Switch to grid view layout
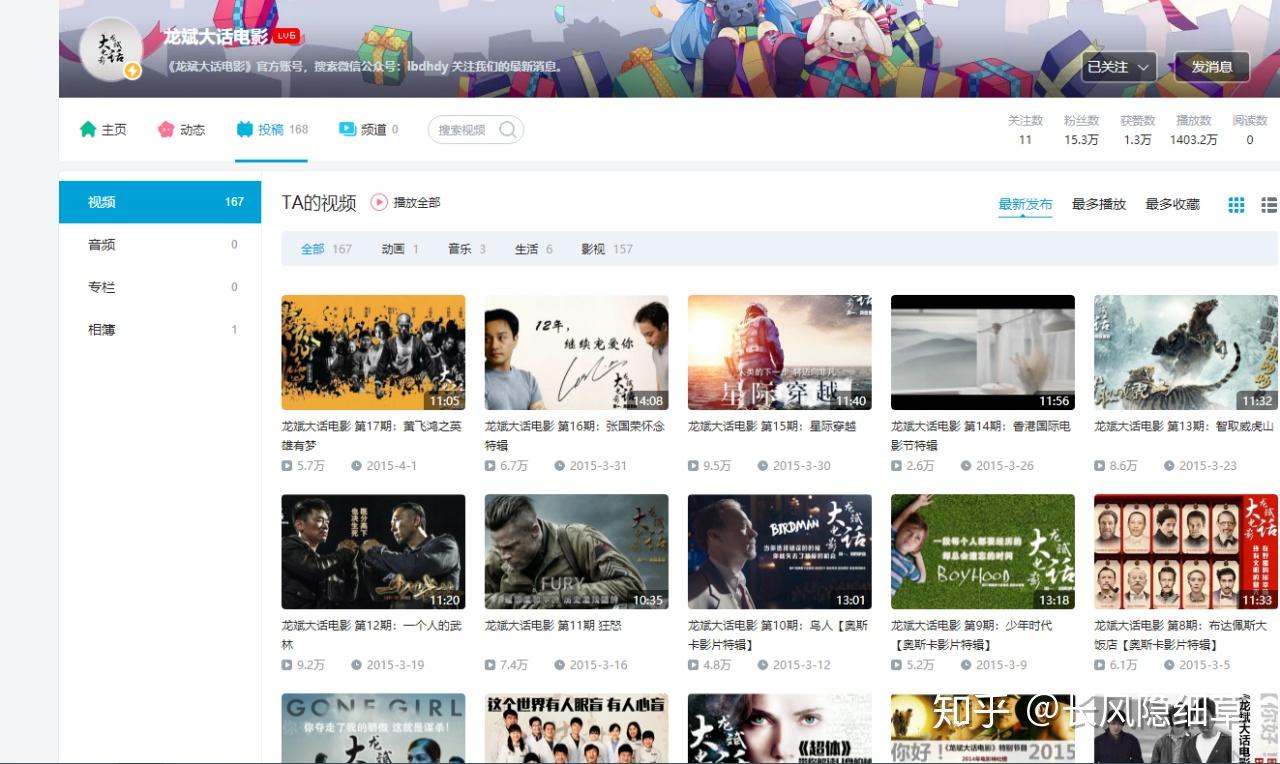Screen dimensions: 1280x764 [1236, 204]
